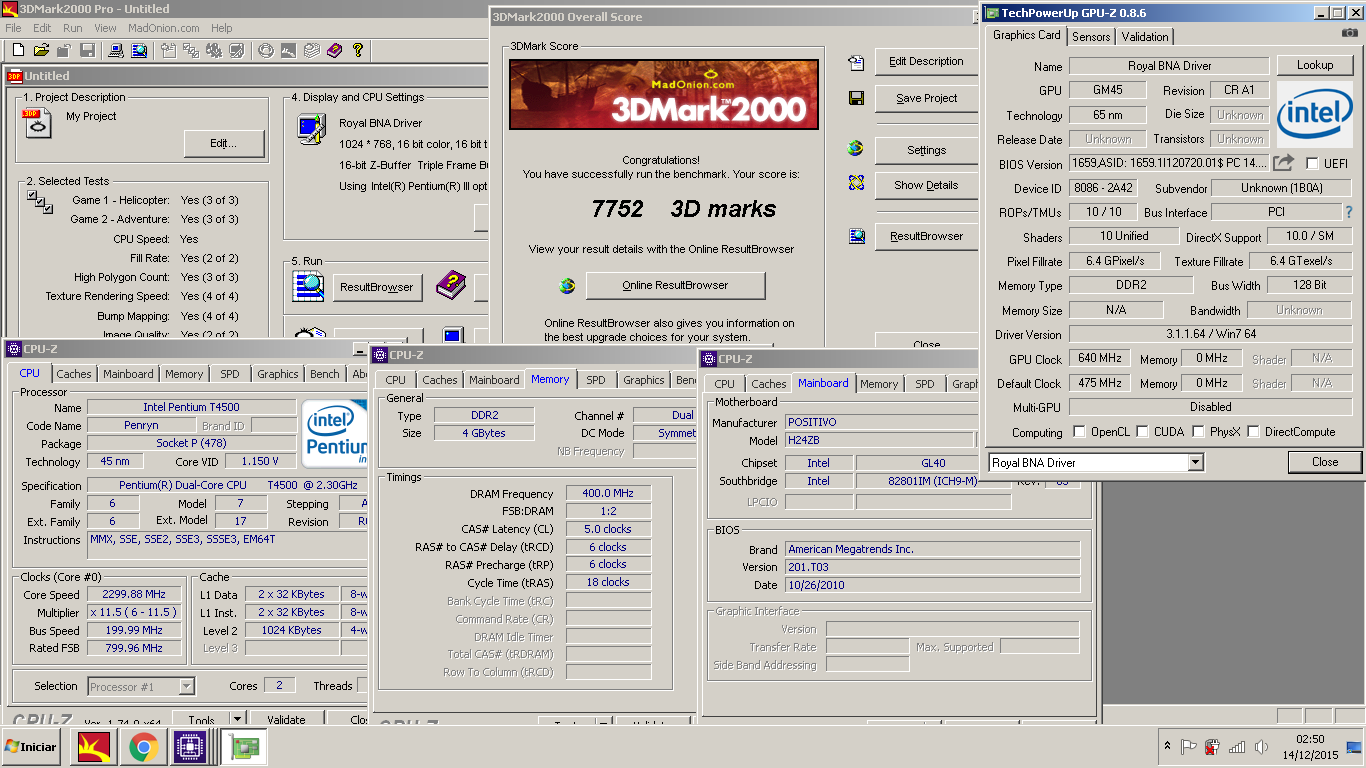Click the document icon beside Edit Description
The height and width of the screenshot is (768, 1366).
[x=856, y=62]
